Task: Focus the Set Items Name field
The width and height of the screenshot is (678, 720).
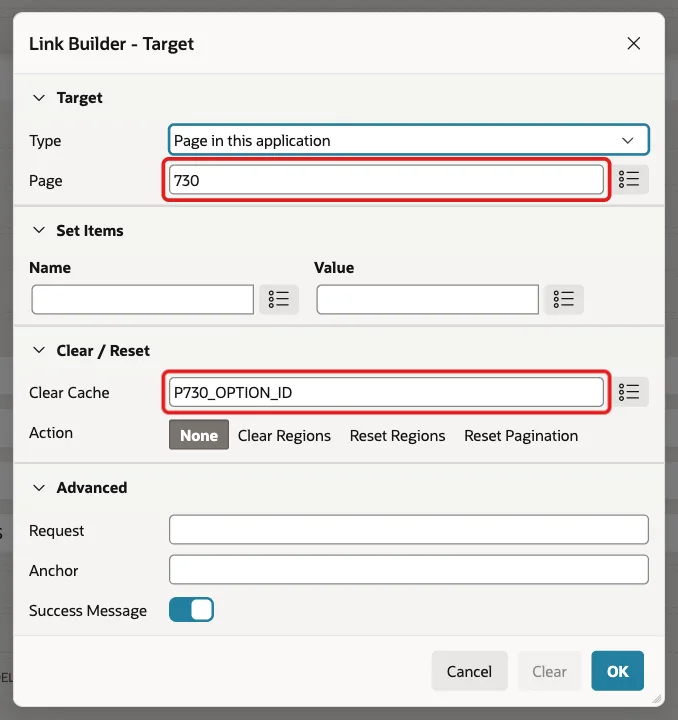Action: (143, 299)
